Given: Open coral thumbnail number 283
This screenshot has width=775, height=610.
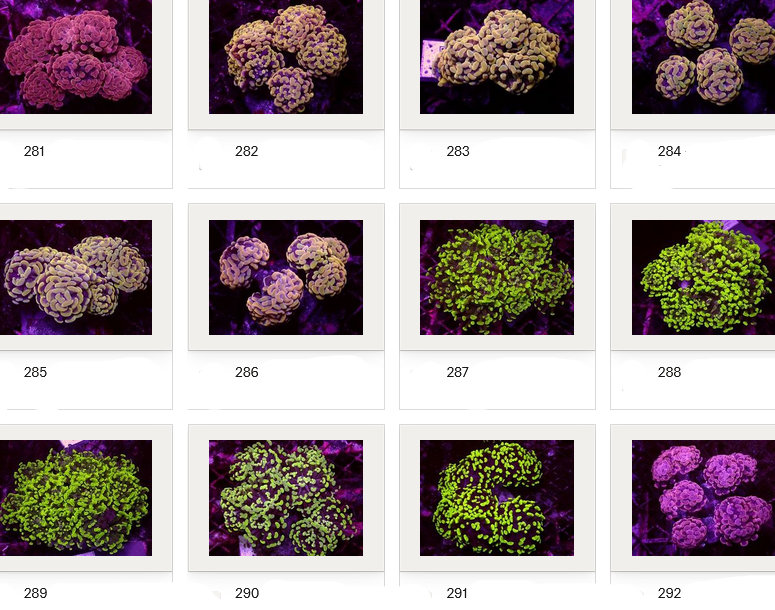Looking at the screenshot, I should coord(497,57).
